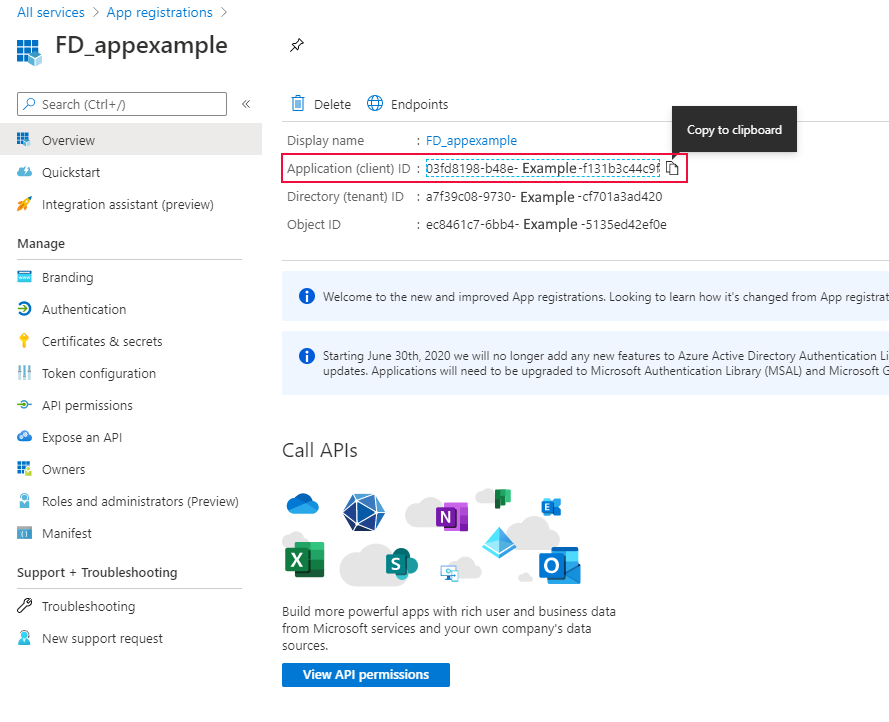The width and height of the screenshot is (889, 722).
Task: Click the View API permissions button
Action: 366,674
